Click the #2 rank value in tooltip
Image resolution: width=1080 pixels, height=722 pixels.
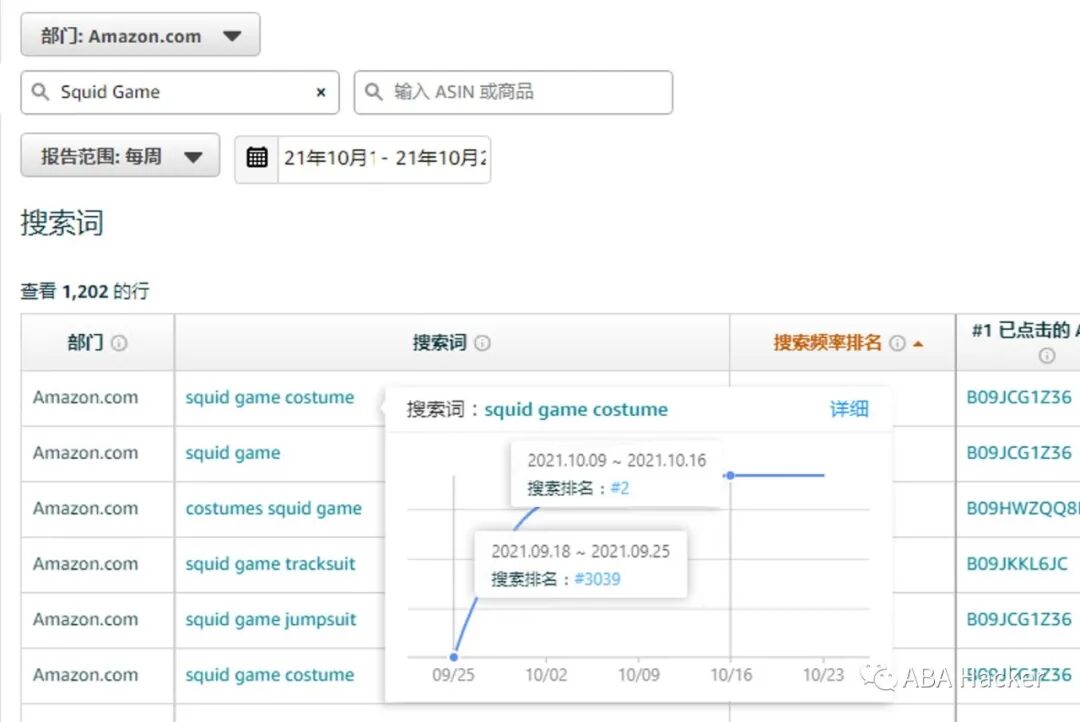(x=619, y=488)
